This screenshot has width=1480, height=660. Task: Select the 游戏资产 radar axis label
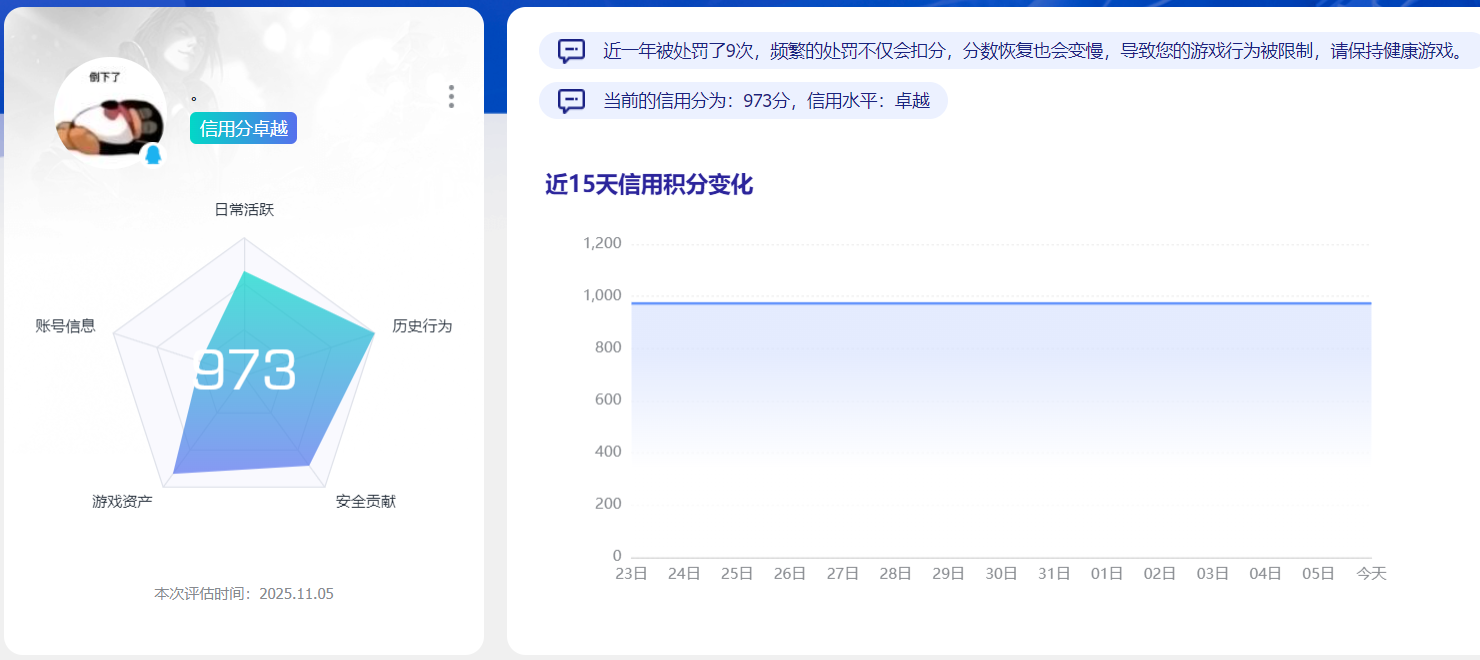tap(122, 501)
